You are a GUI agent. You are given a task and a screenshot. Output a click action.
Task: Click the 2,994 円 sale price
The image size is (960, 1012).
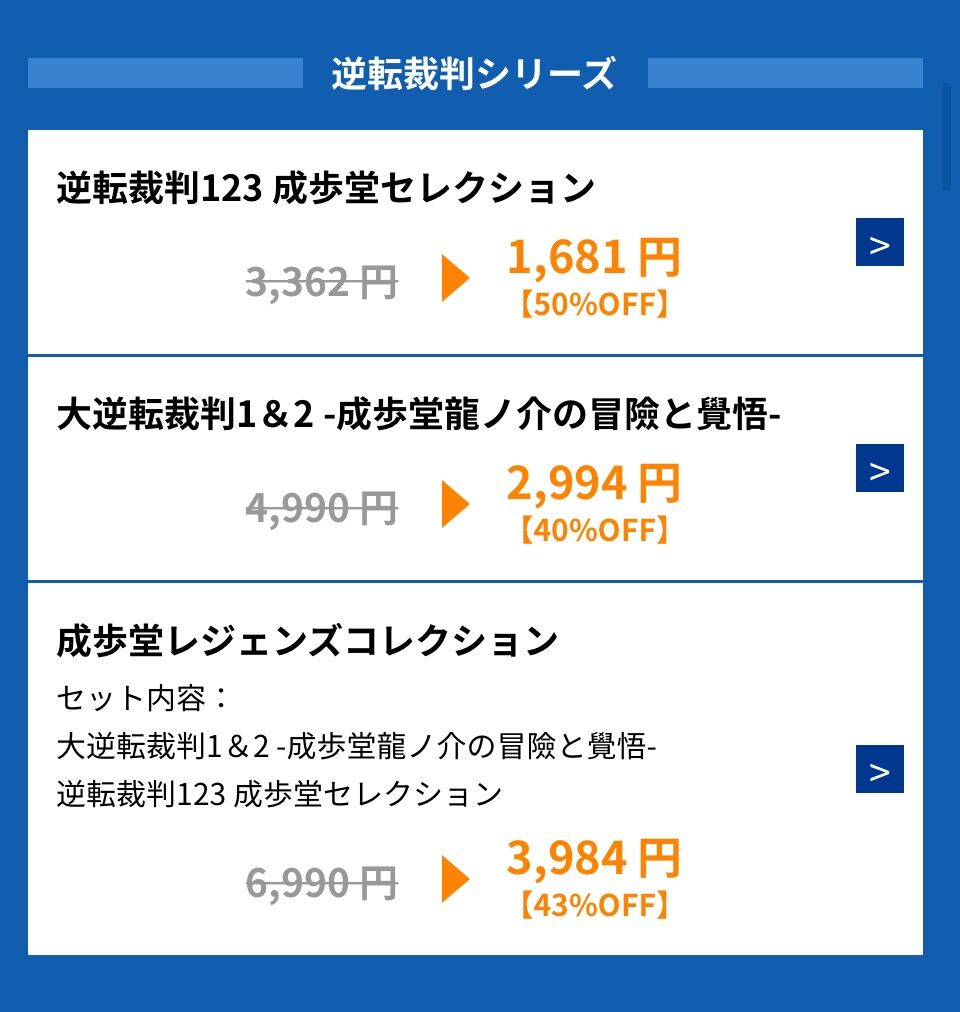click(x=593, y=483)
